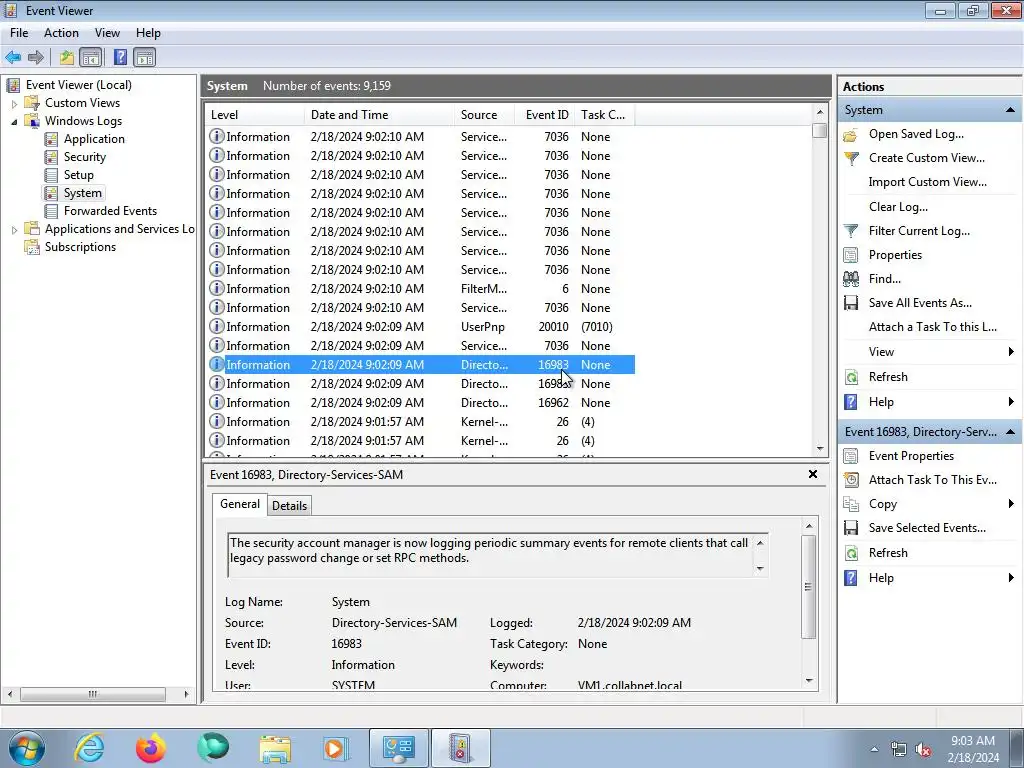
Task: Click preview pane scrollbar down arrow
Action: point(809,680)
